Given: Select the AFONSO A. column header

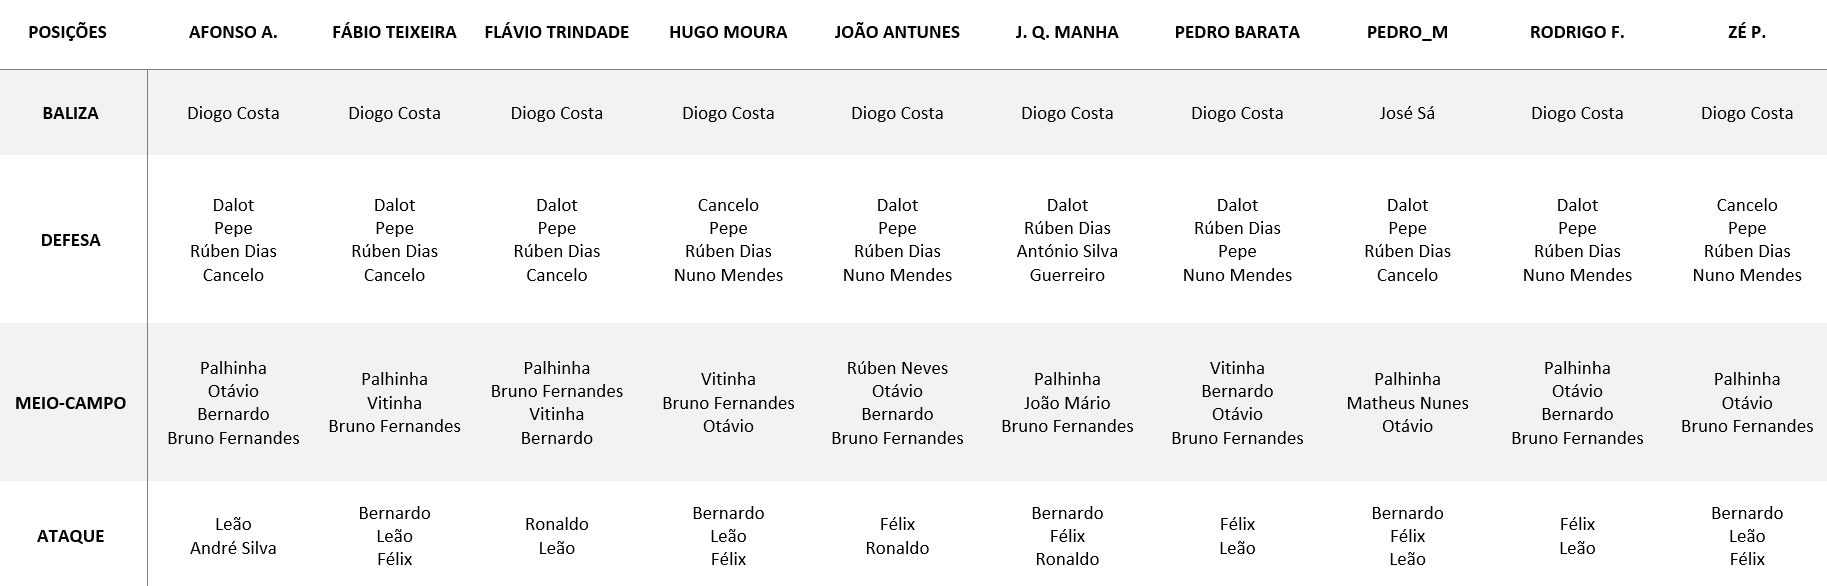Looking at the screenshot, I should [233, 32].
